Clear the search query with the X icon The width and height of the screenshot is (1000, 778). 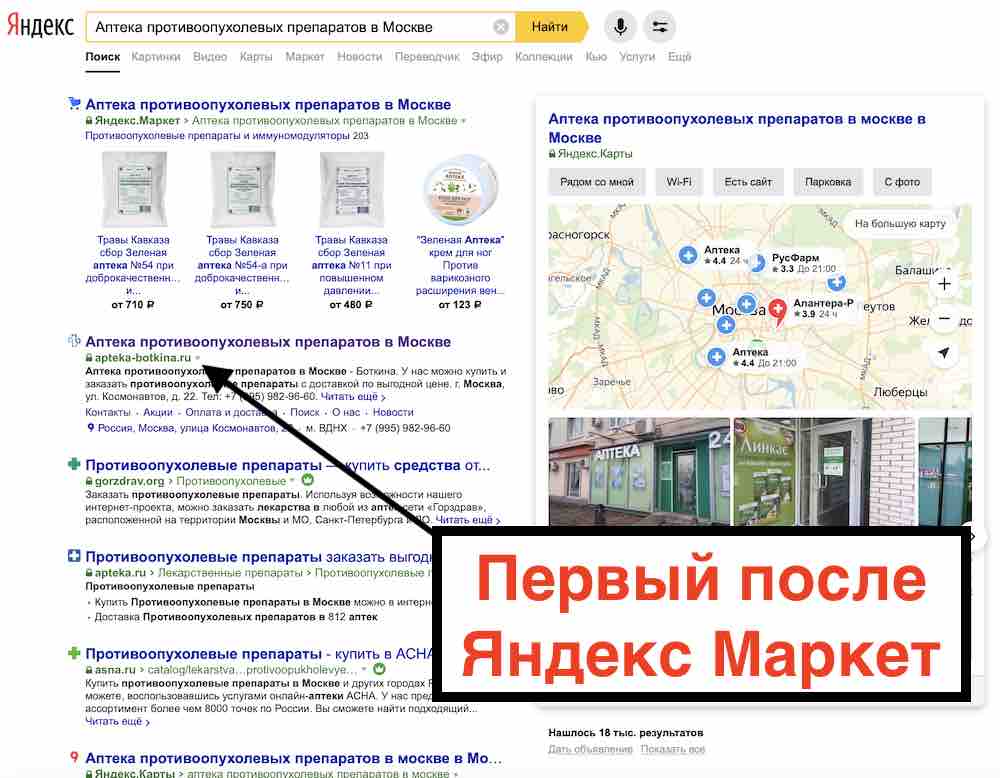click(501, 27)
